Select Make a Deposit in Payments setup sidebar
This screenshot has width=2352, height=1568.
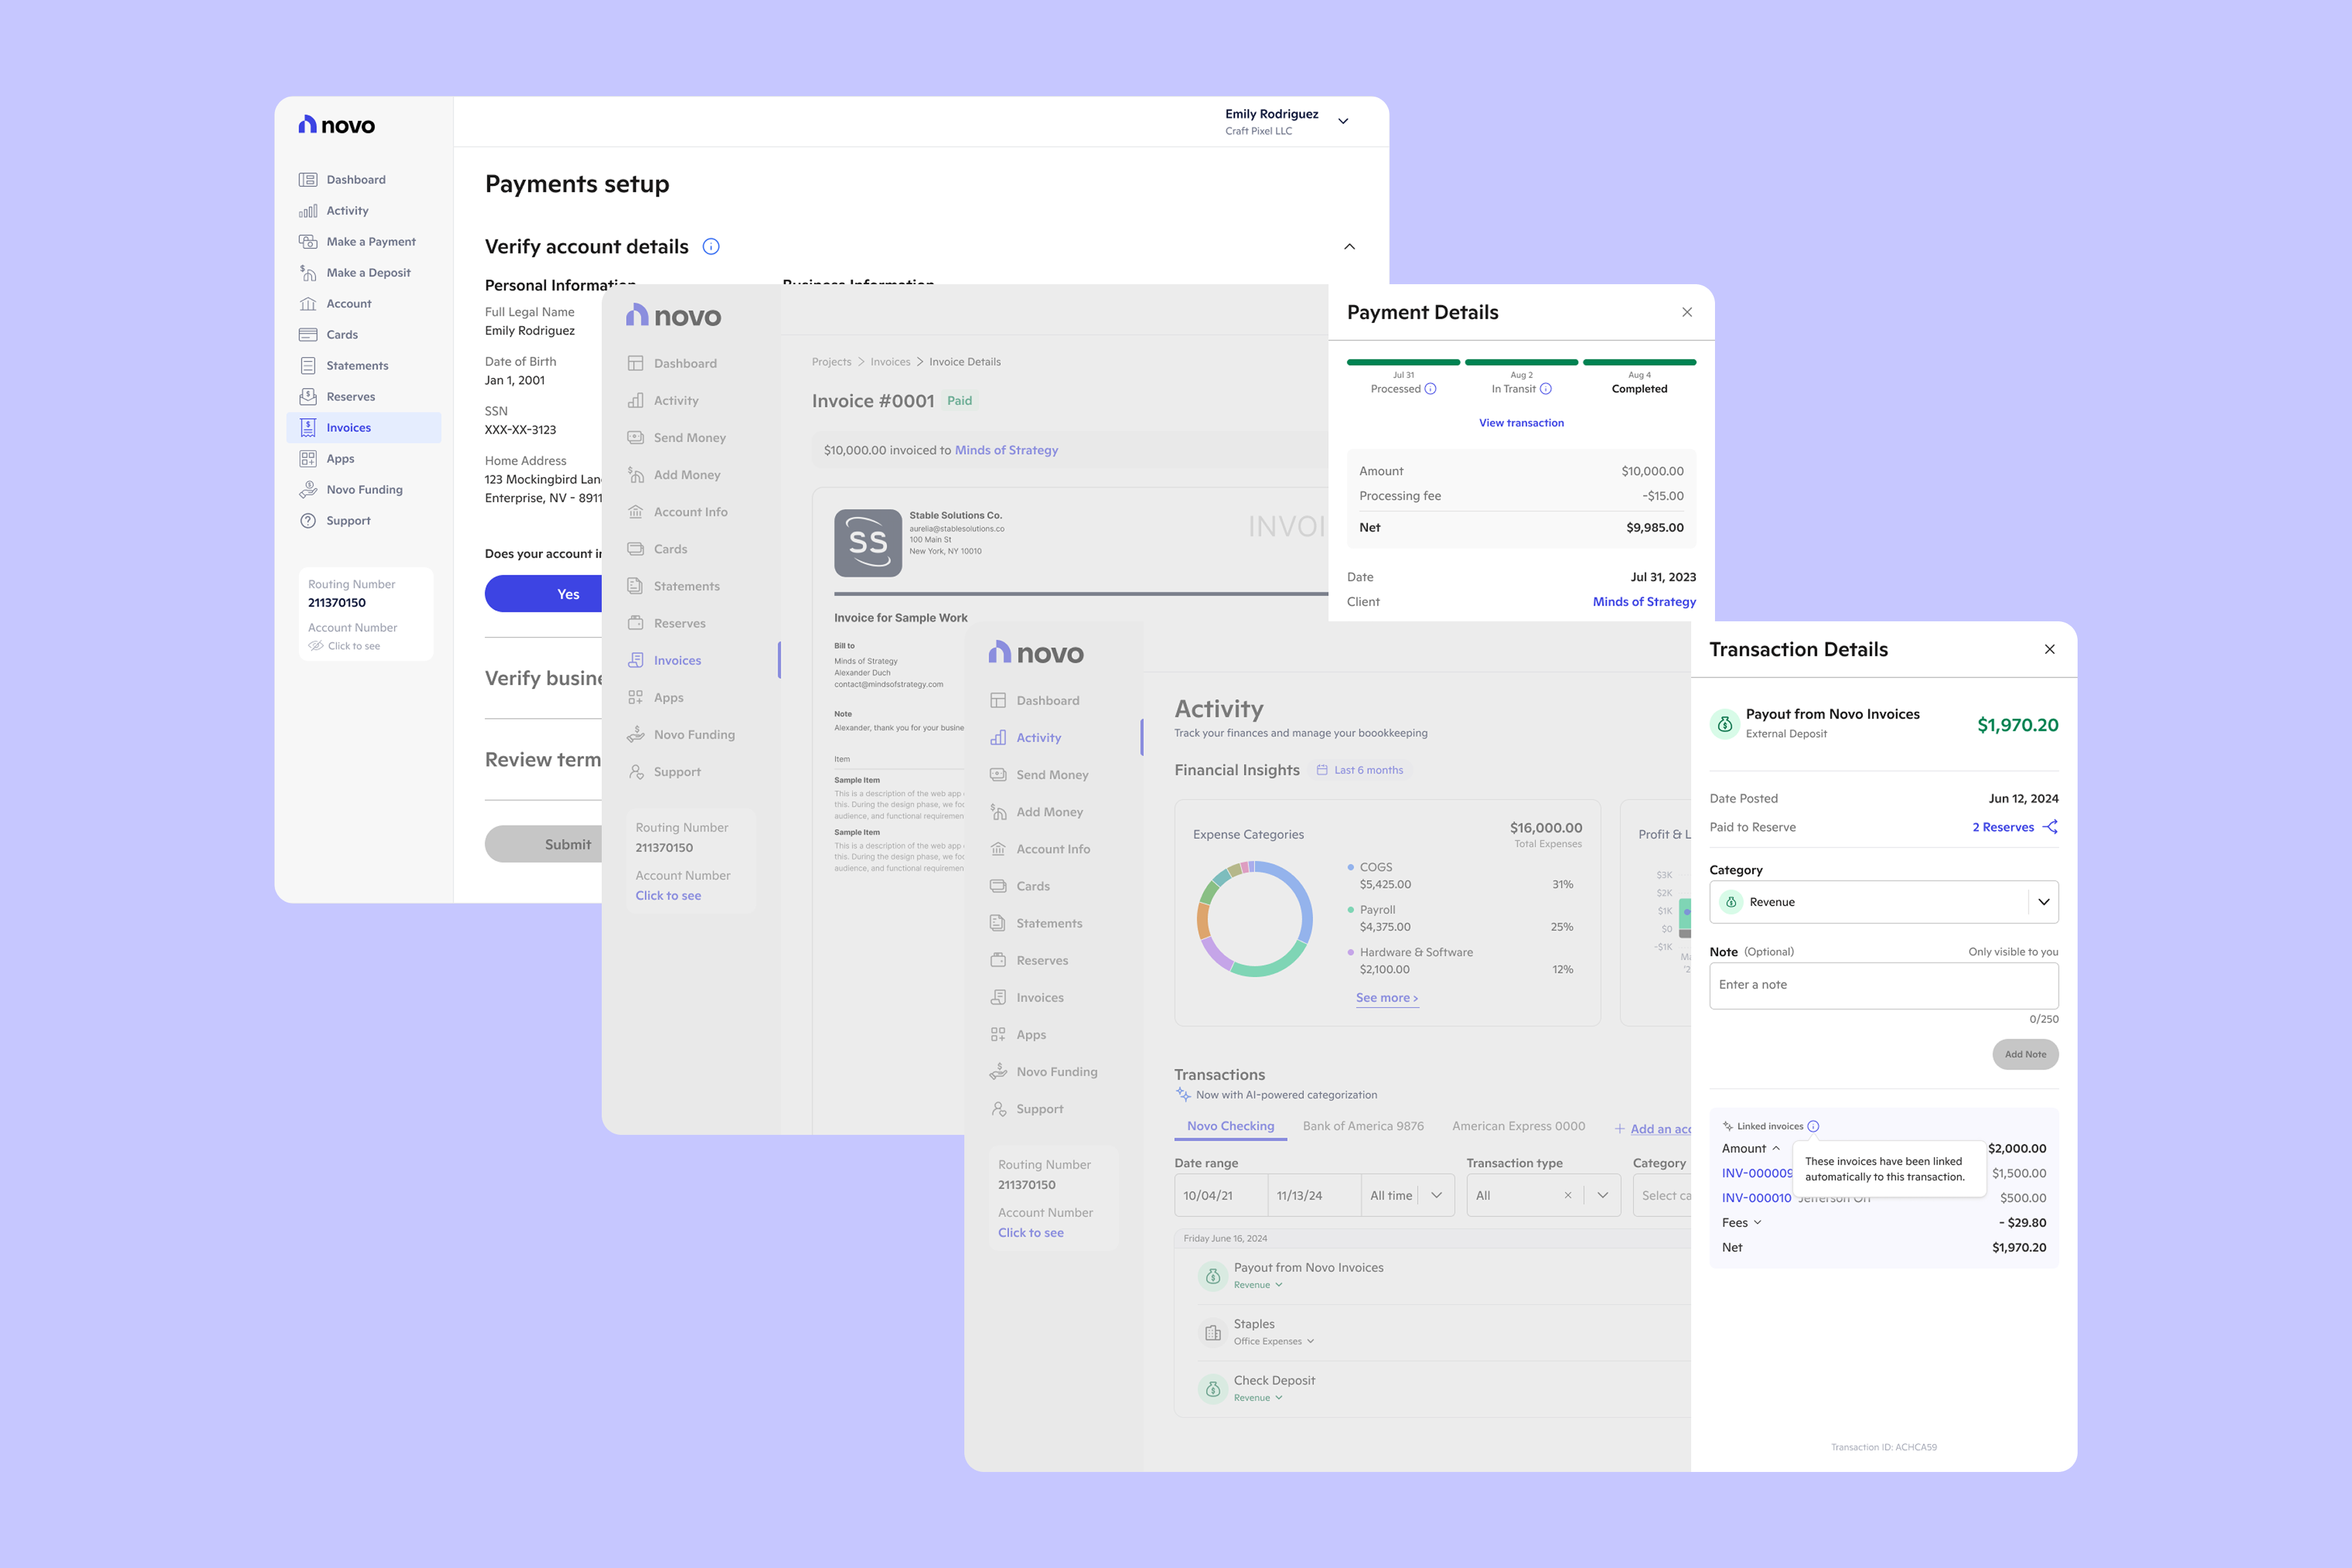pos(354,273)
